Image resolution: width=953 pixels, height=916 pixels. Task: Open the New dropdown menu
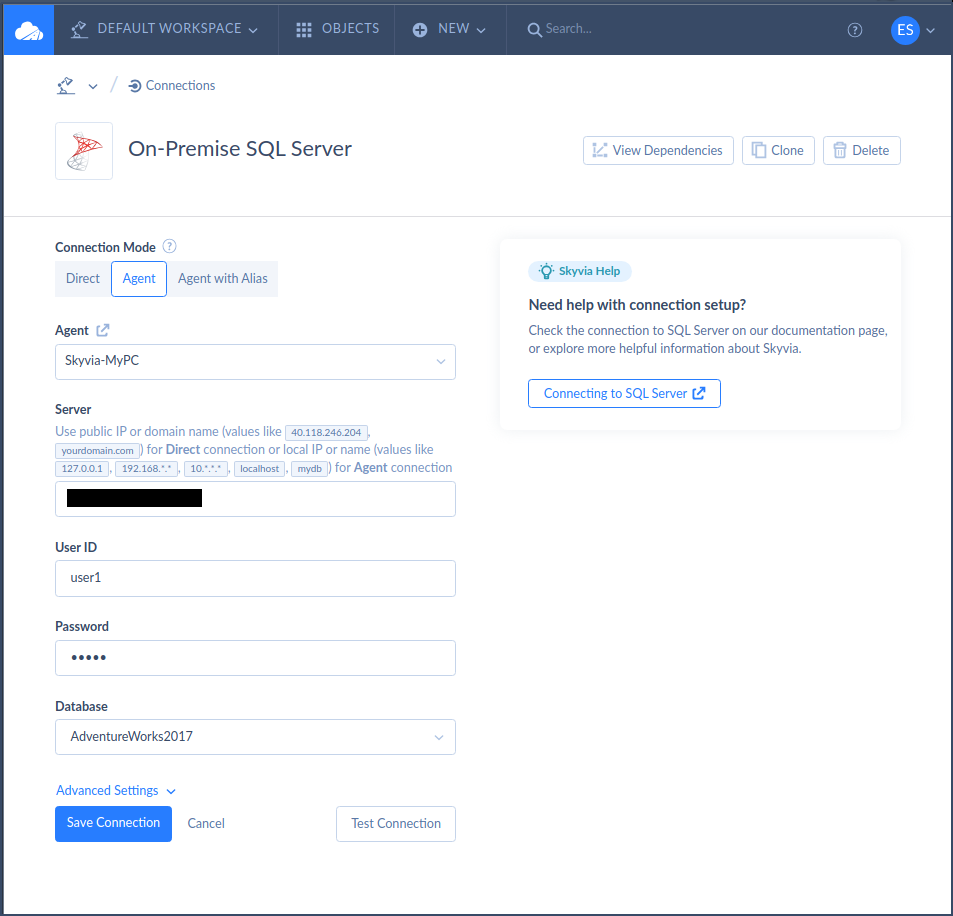tap(449, 29)
